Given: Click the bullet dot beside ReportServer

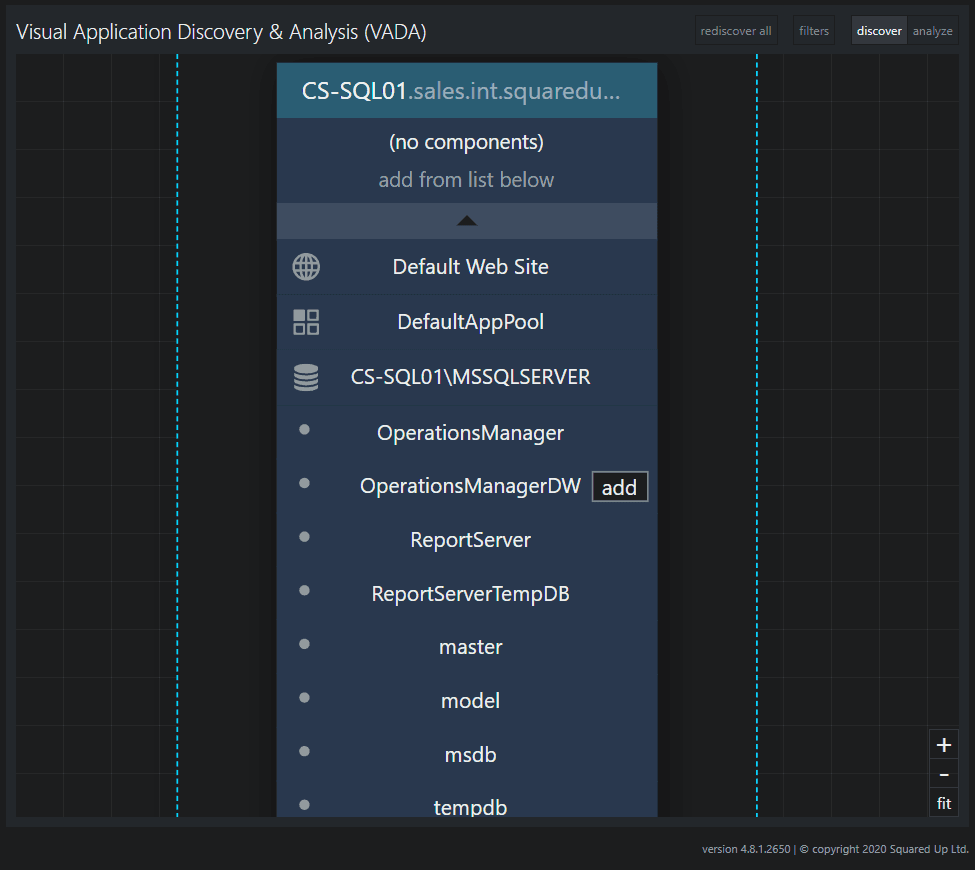Looking at the screenshot, I should click(x=304, y=537).
